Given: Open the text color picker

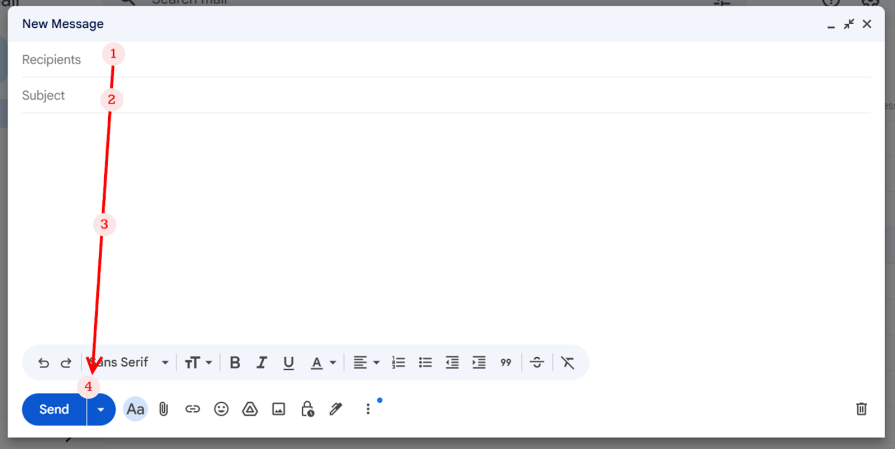Looking at the screenshot, I should tap(323, 362).
